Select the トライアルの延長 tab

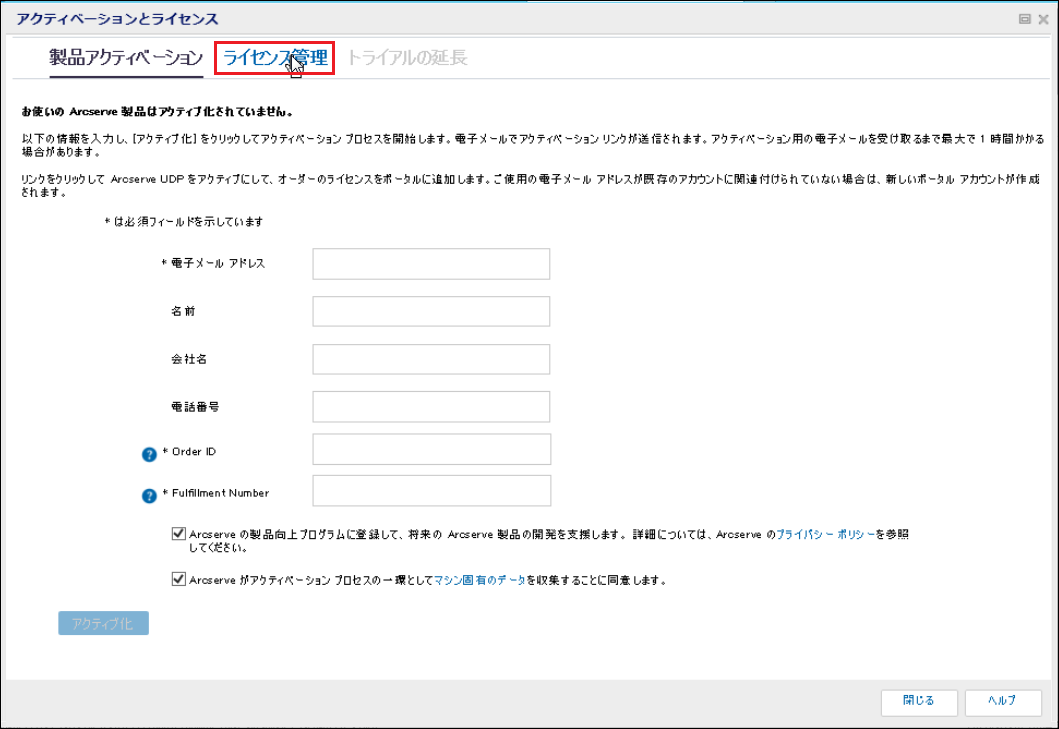pos(407,58)
